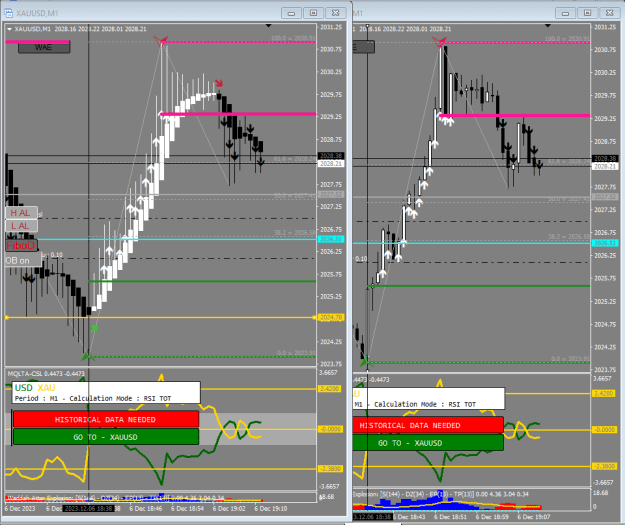Viewport: 625px width, 525px height.
Task: Click the yellow 2024.78 price label
Action: click(331, 317)
